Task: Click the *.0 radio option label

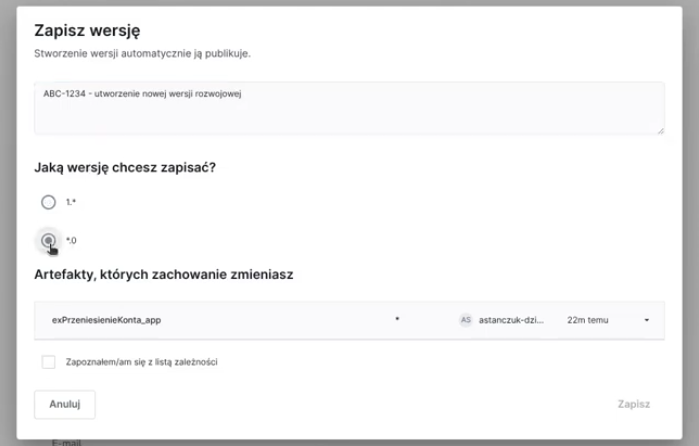Action: pyautogui.click(x=71, y=240)
